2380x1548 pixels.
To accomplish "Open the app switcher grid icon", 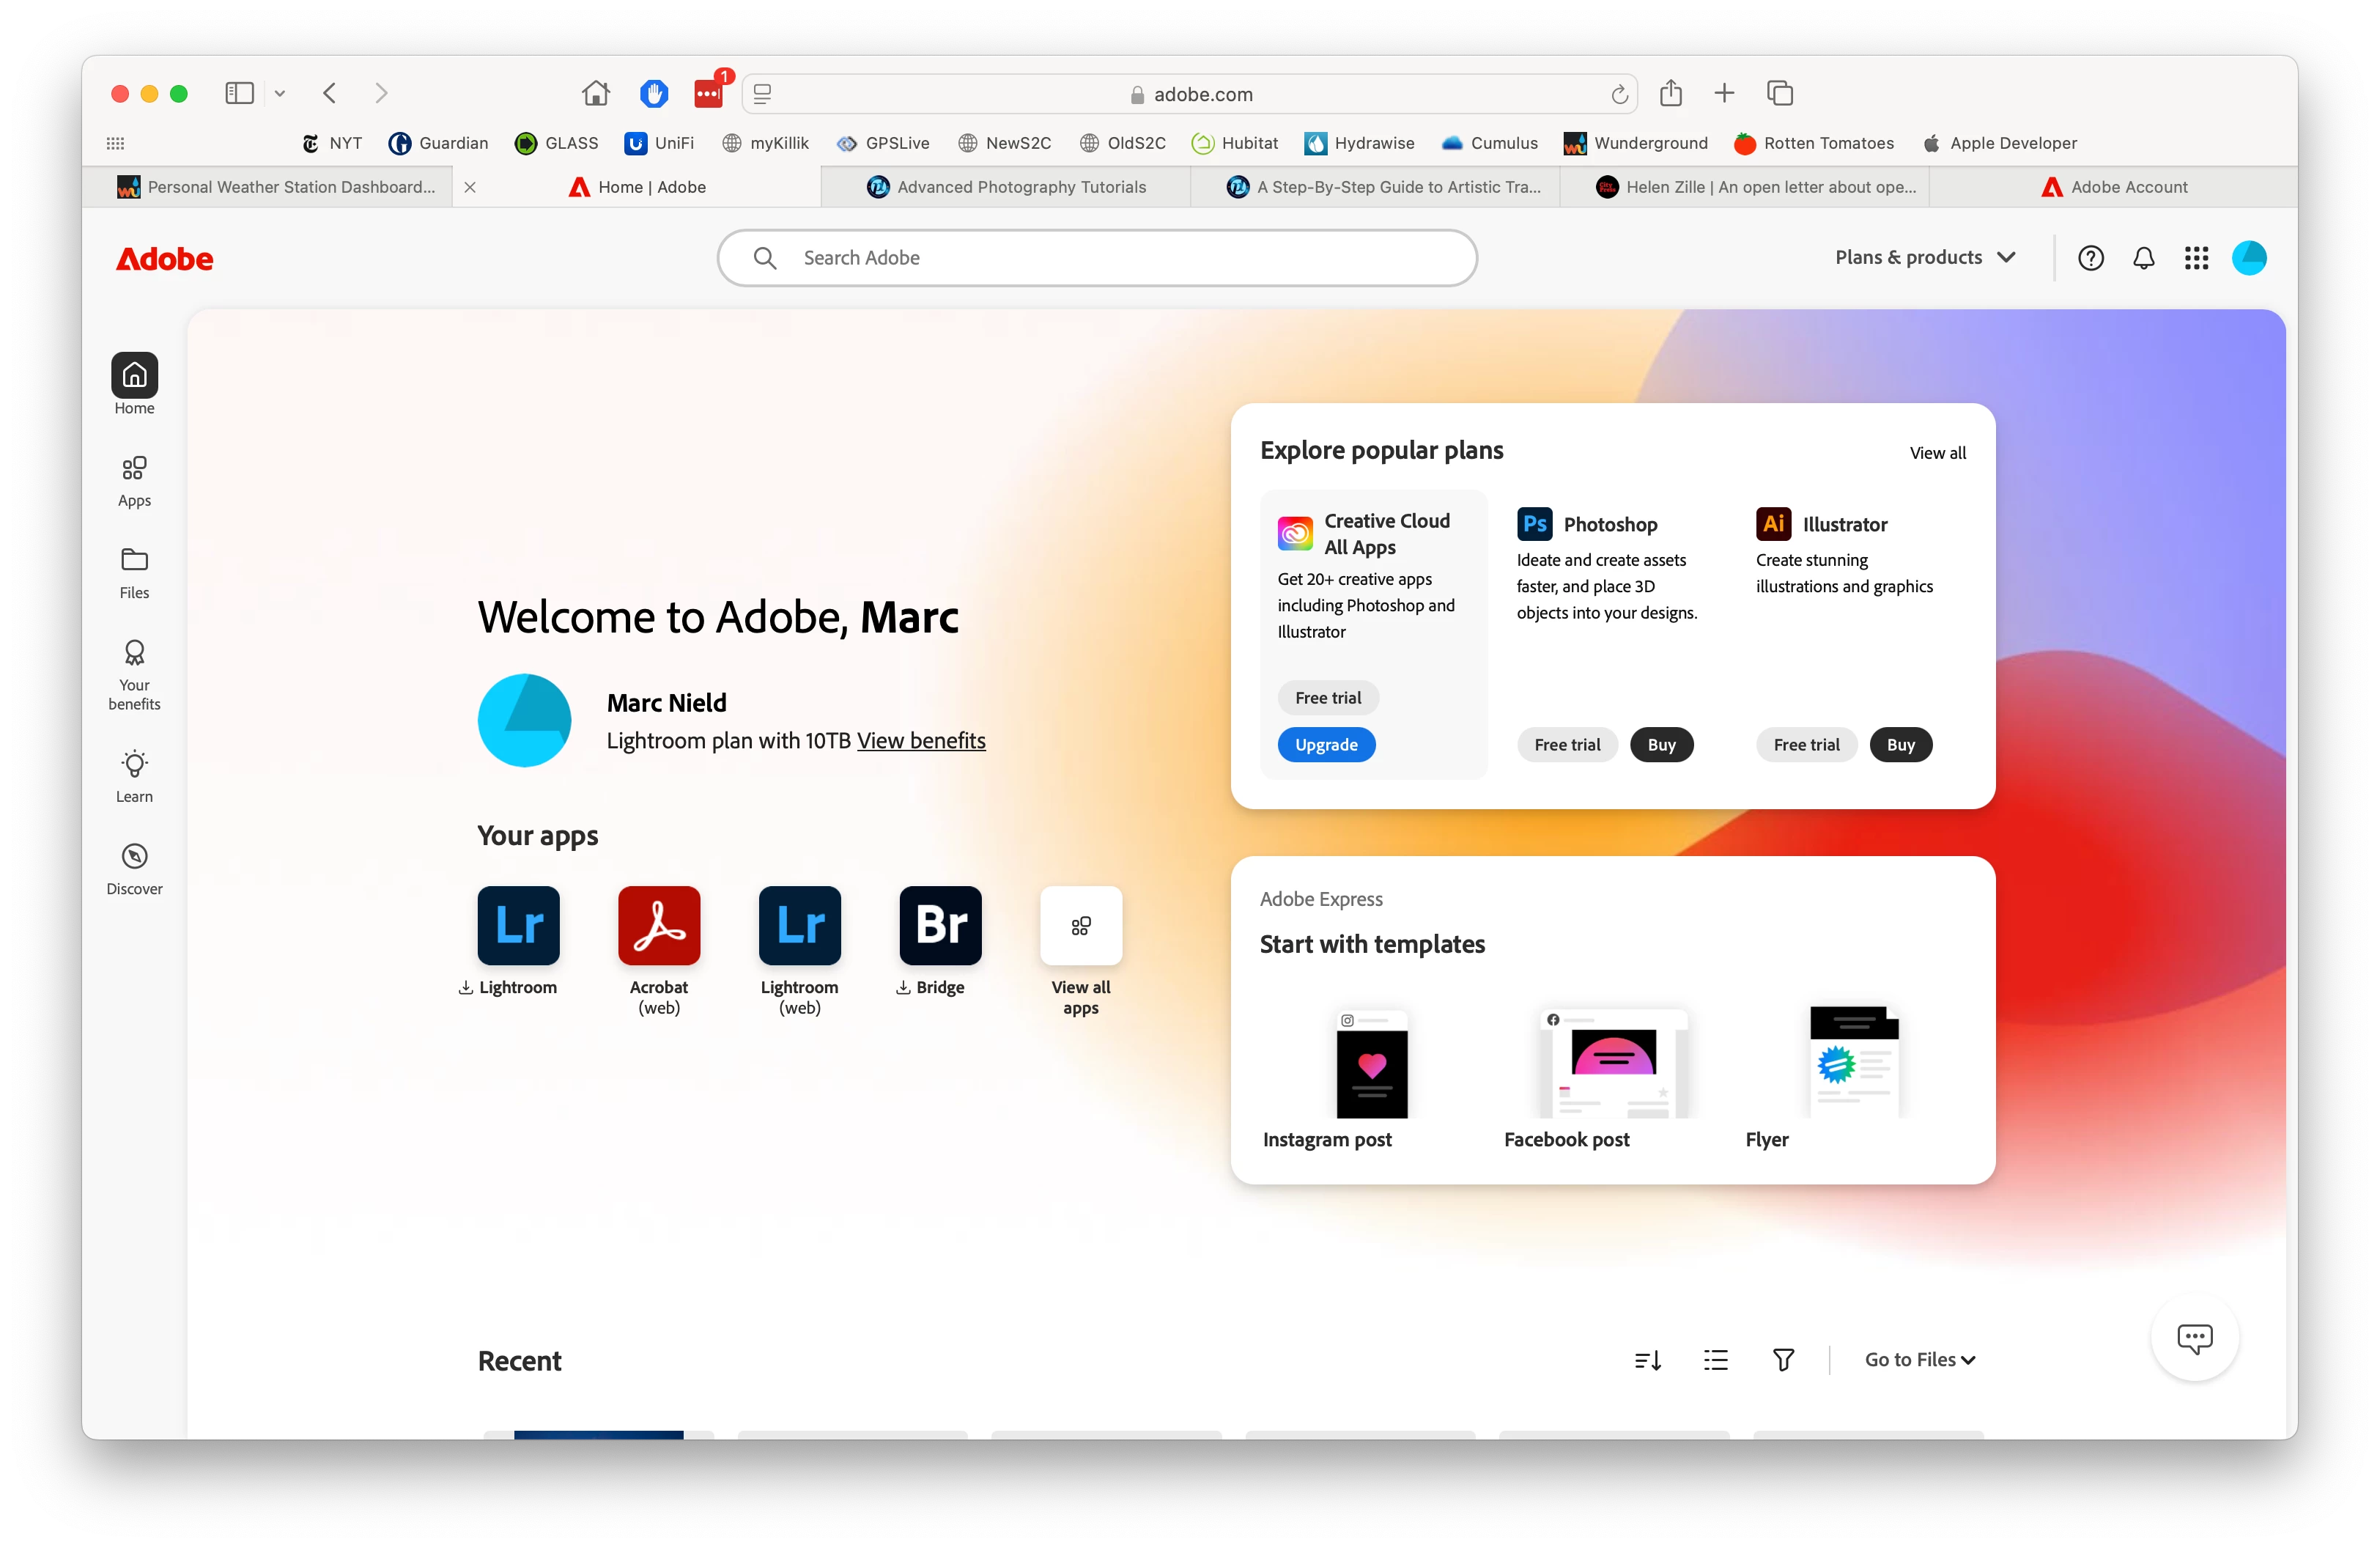I will (2196, 258).
